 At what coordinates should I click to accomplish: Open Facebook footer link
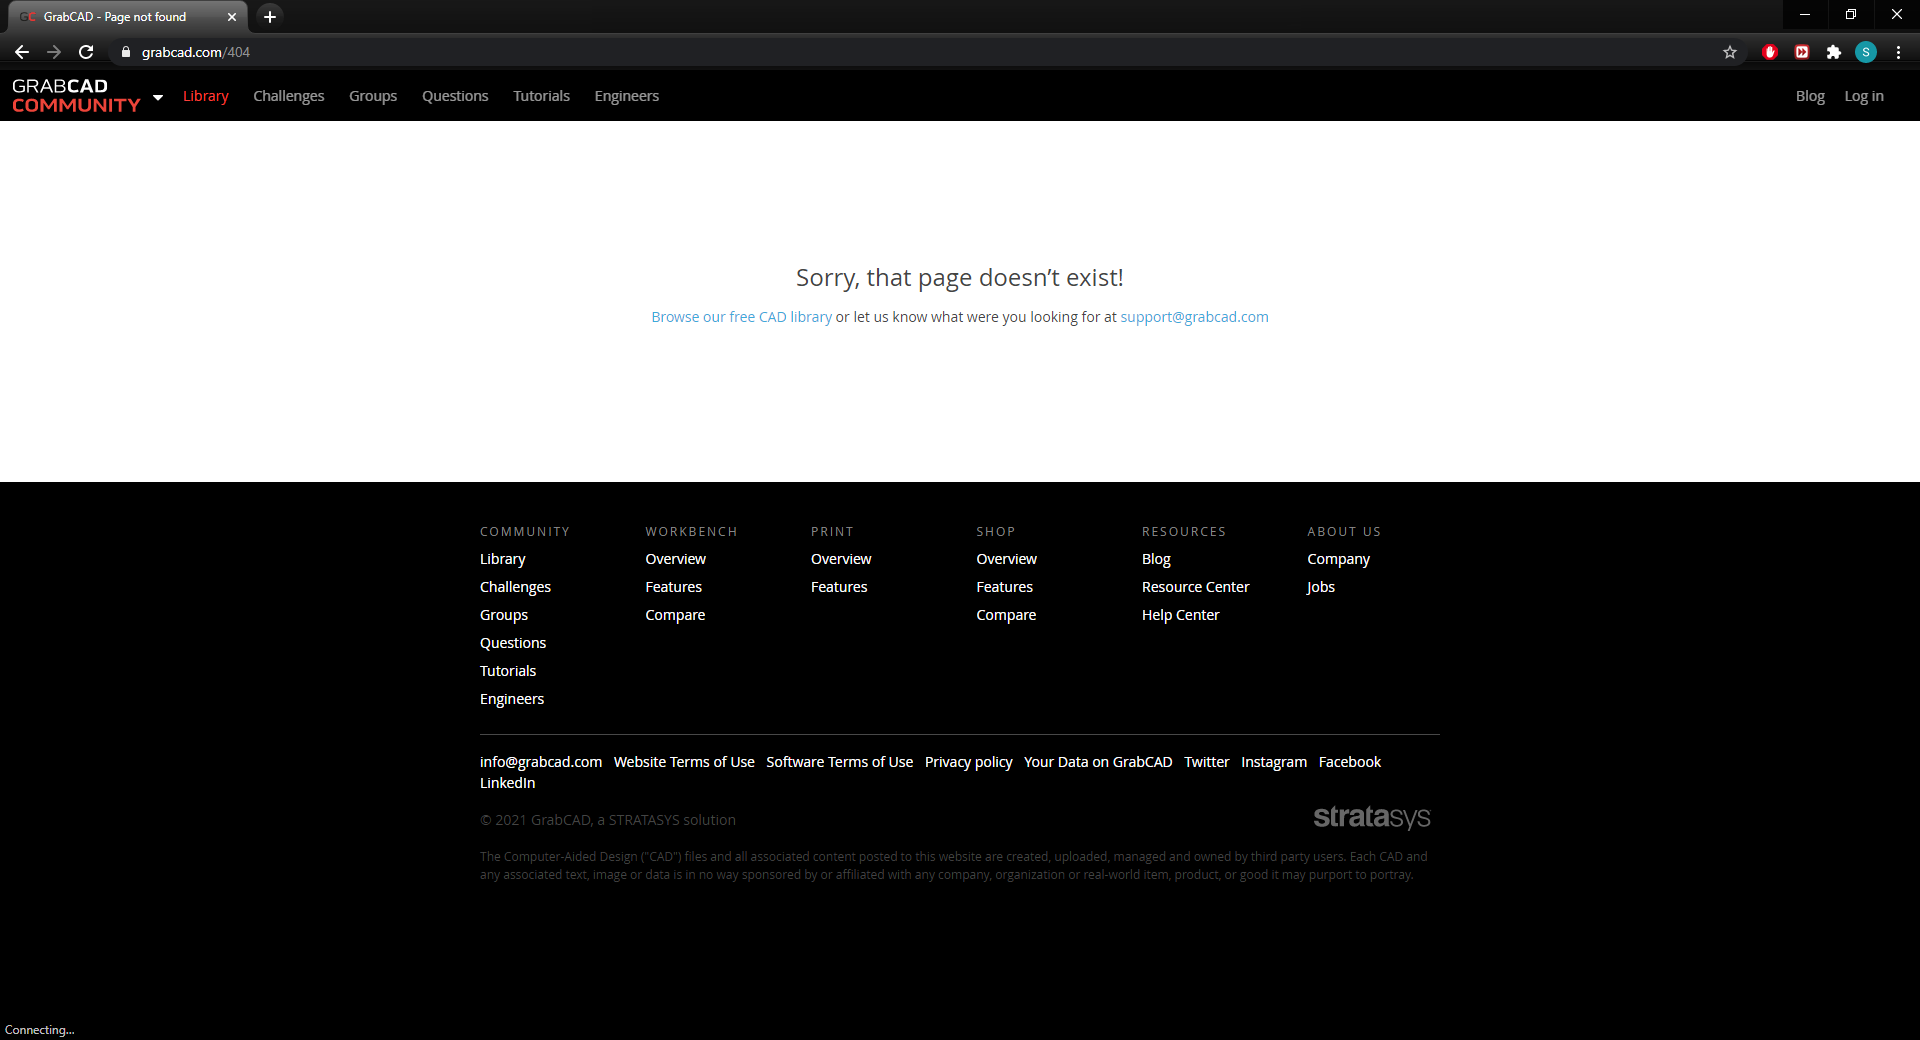(1350, 762)
